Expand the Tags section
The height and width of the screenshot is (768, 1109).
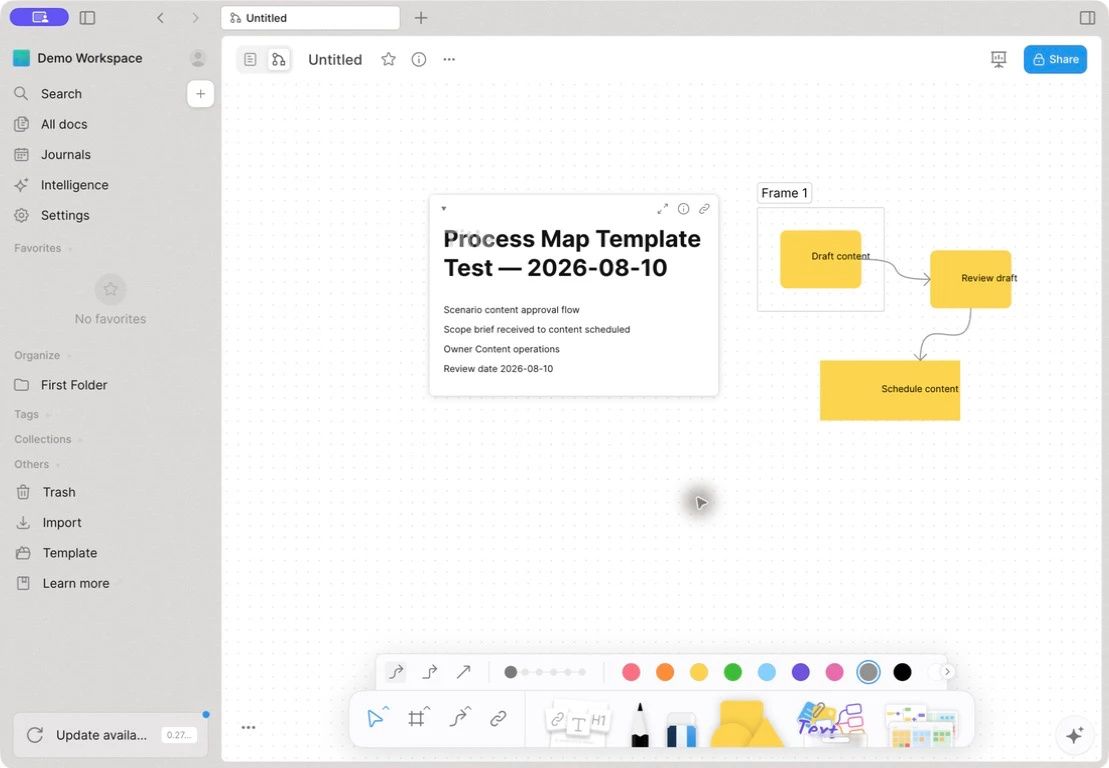tap(32, 414)
